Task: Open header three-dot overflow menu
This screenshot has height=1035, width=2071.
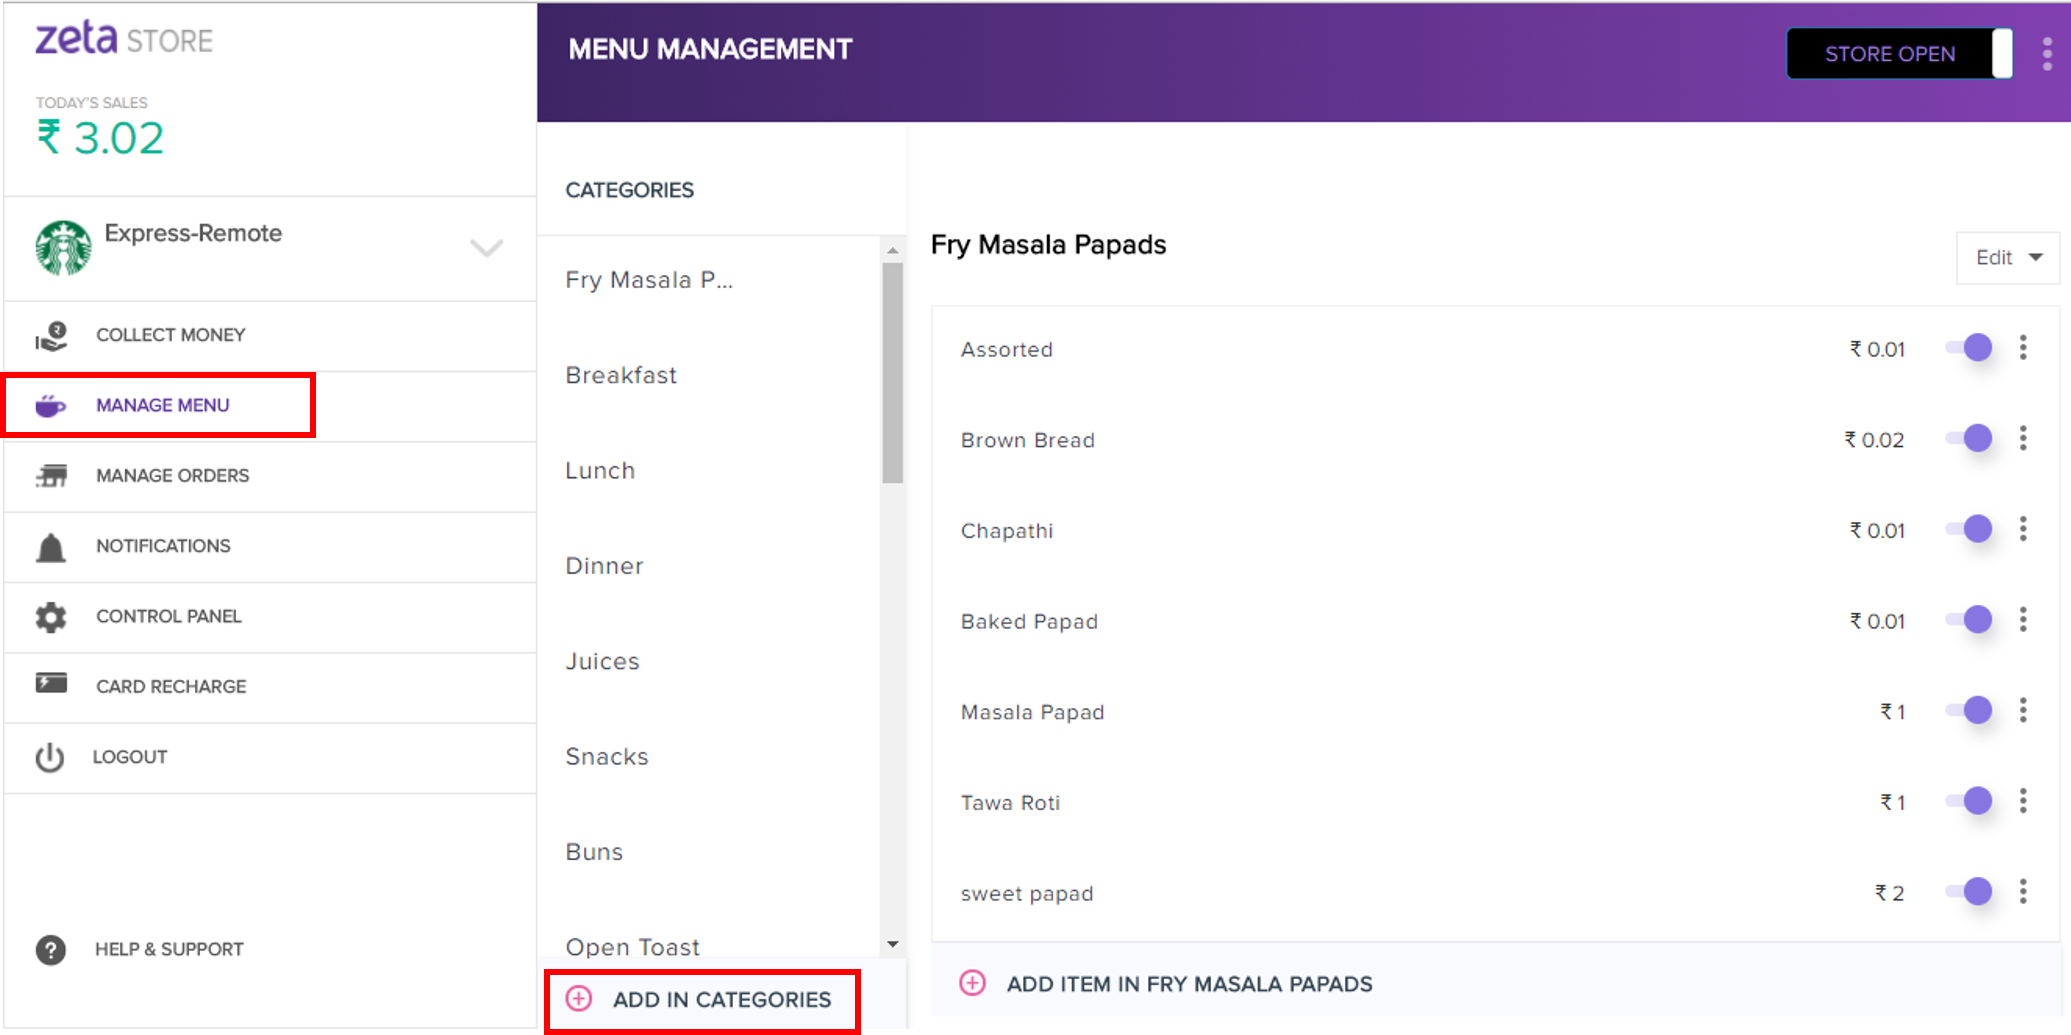Action: 2047,54
